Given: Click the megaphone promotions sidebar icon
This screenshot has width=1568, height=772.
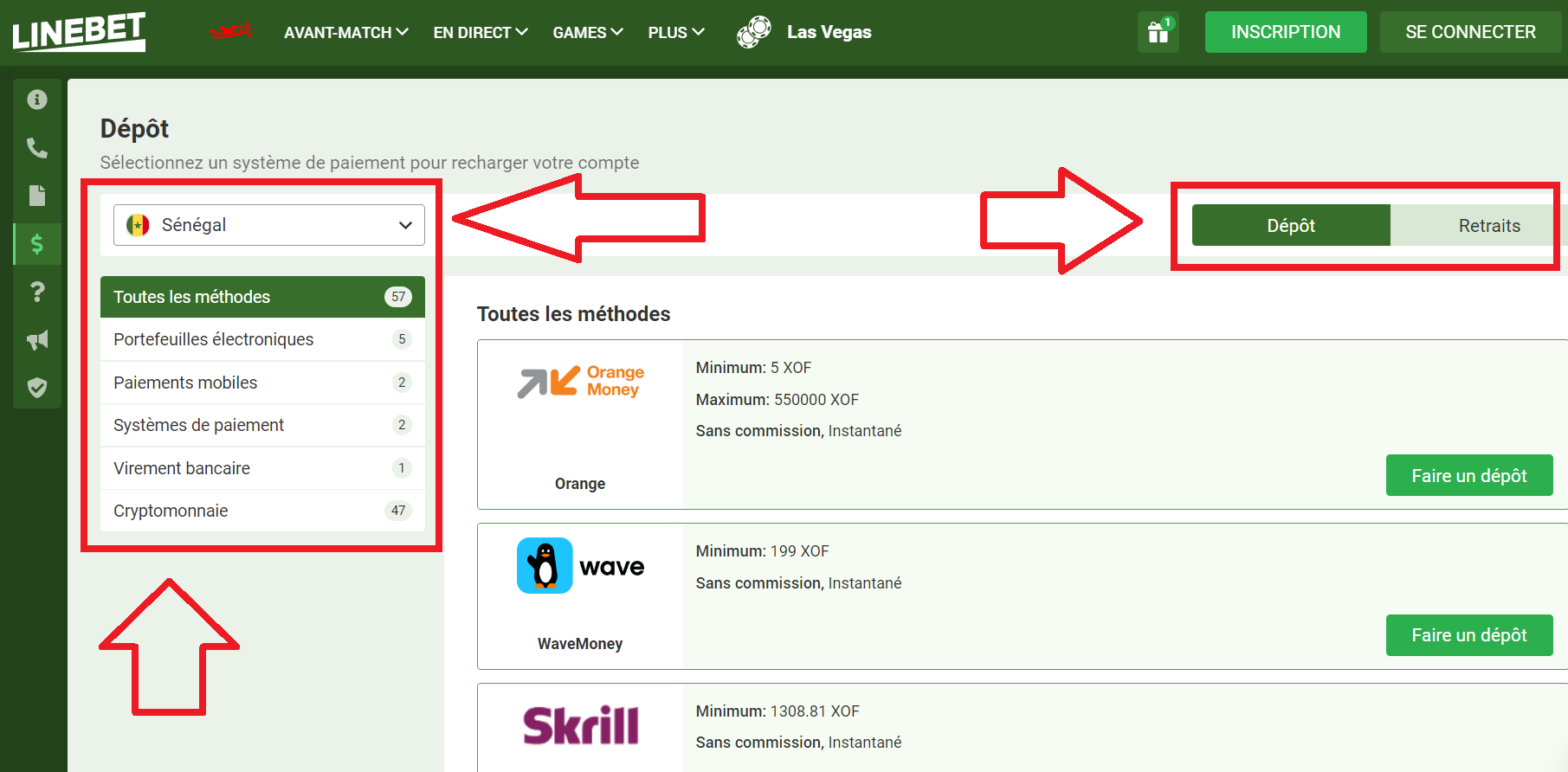Looking at the screenshot, I should click(x=37, y=340).
